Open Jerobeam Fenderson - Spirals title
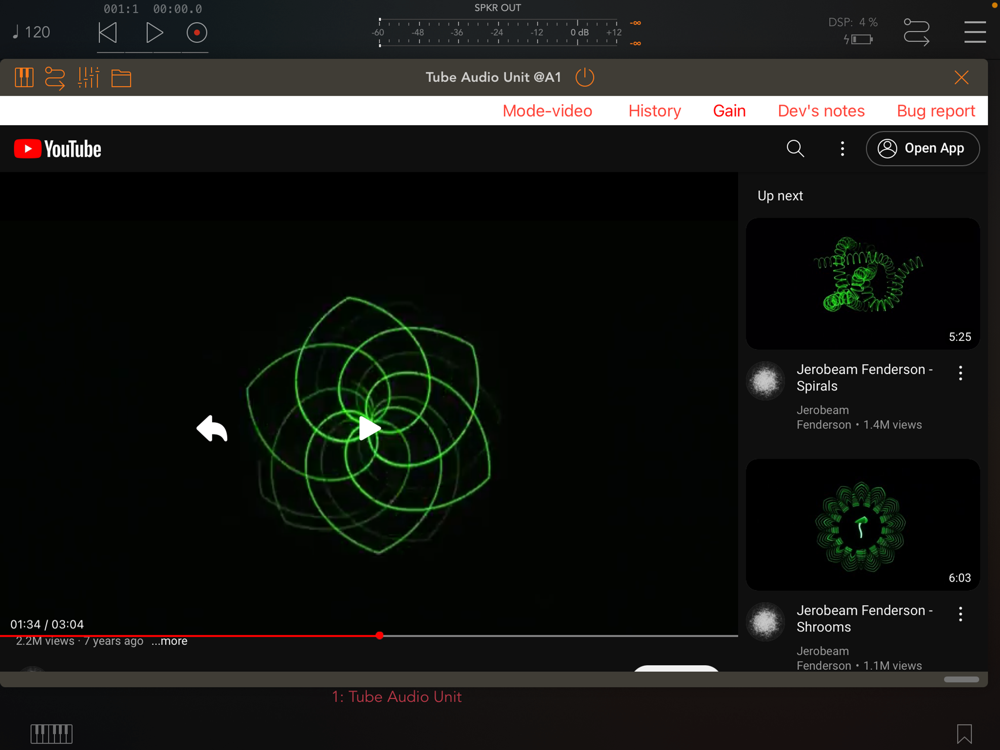This screenshot has height=750, width=1000. coord(864,378)
